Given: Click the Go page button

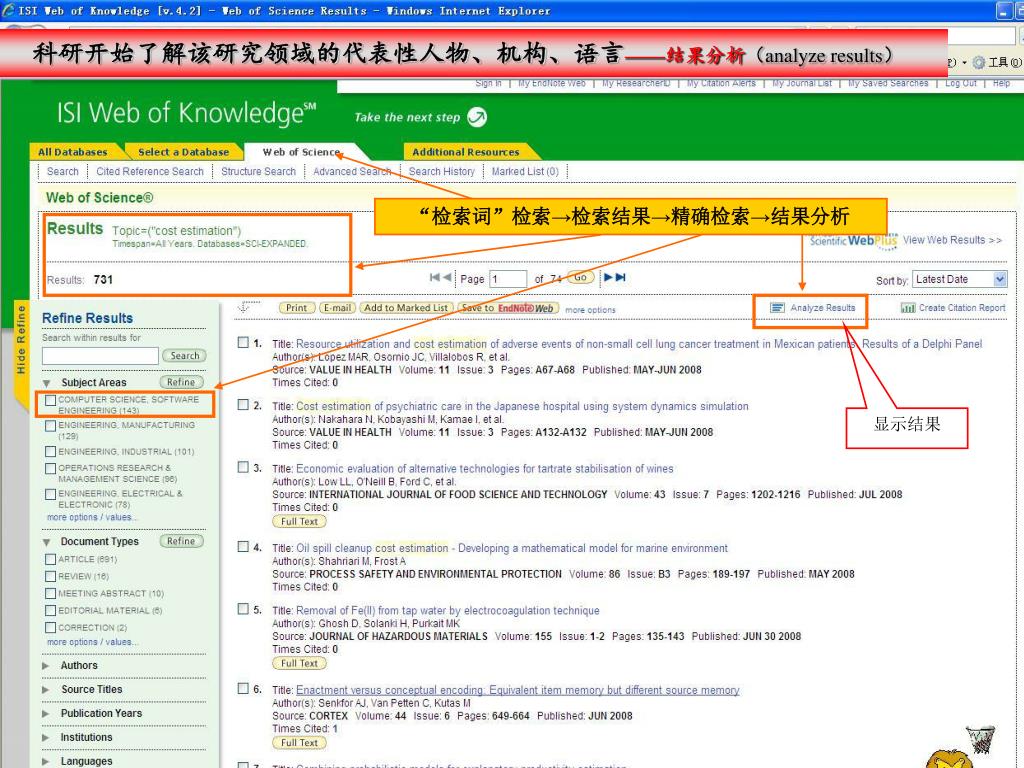Looking at the screenshot, I should tap(581, 277).
